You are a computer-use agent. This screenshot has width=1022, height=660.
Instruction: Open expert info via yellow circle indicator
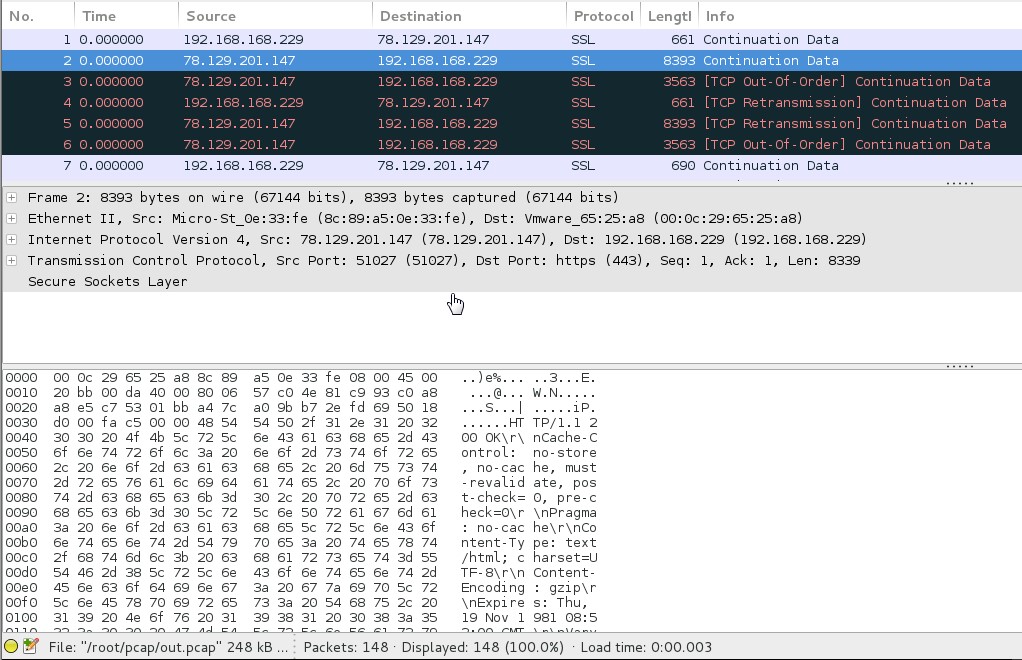pos(11,647)
